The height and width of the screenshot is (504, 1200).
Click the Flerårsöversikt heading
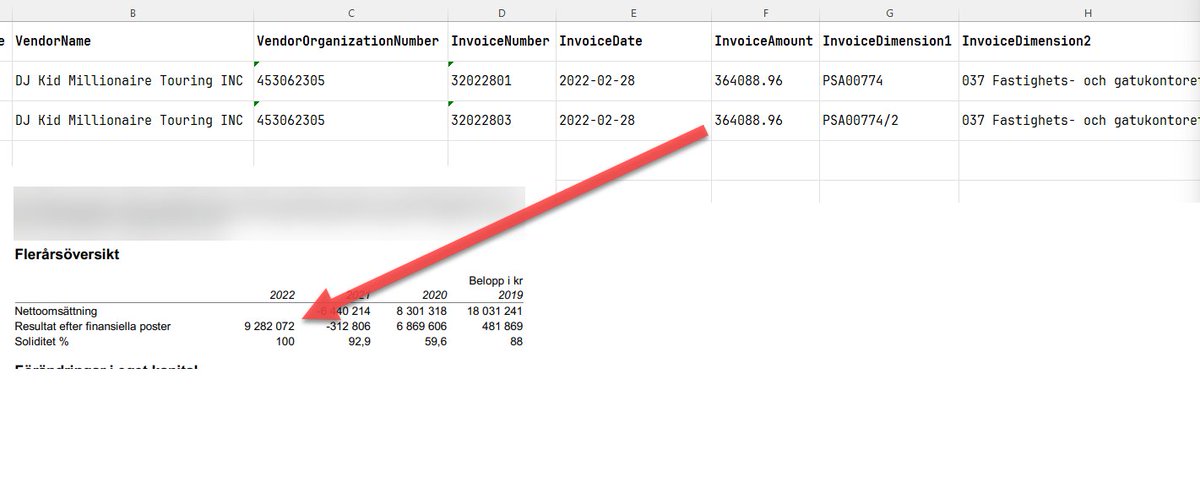(x=67, y=255)
